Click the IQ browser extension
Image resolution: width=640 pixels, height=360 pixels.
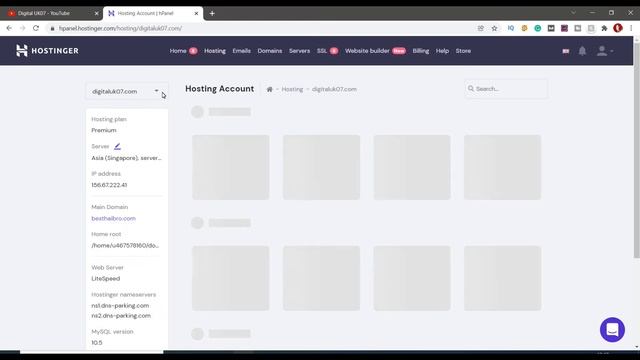coord(511,28)
